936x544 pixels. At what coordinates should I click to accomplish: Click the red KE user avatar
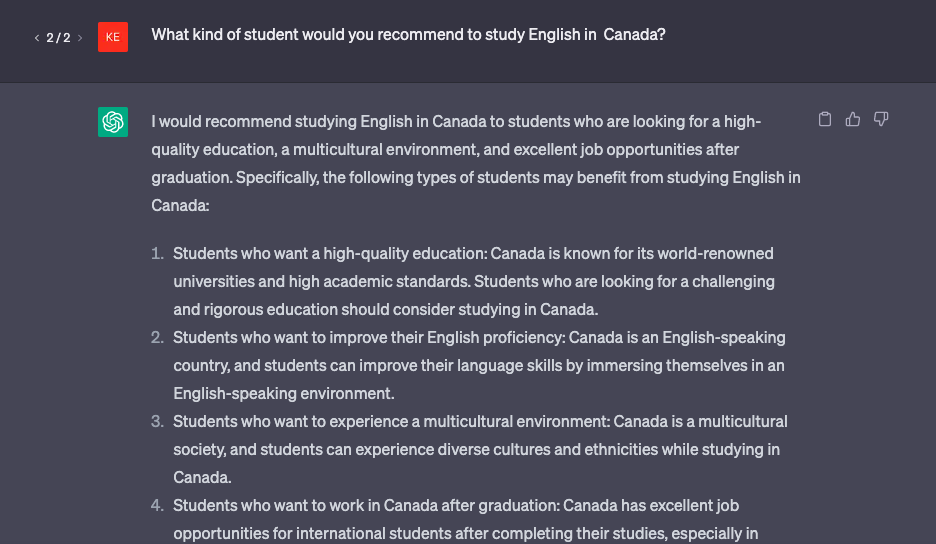(113, 37)
